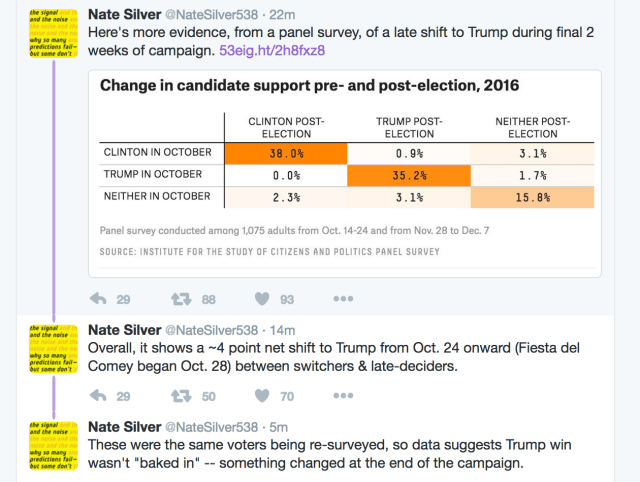Screen dimensions: 640x482
Task: Like the first tweet with 93 likes
Action: tap(262, 299)
